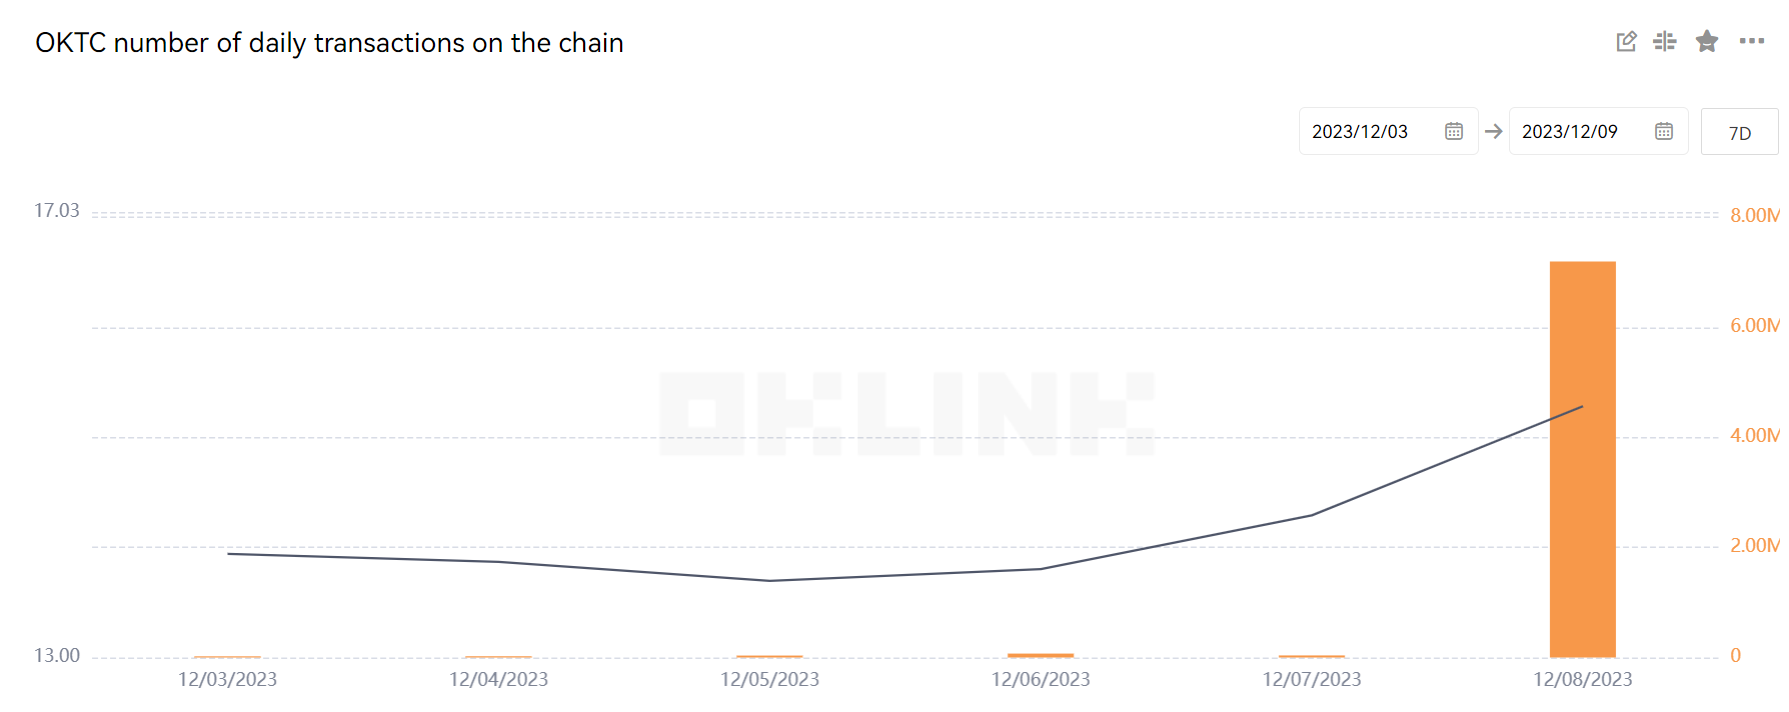Click the line point above 12/03/2023
Image resolution: width=1789 pixels, height=712 pixels.
pos(228,553)
